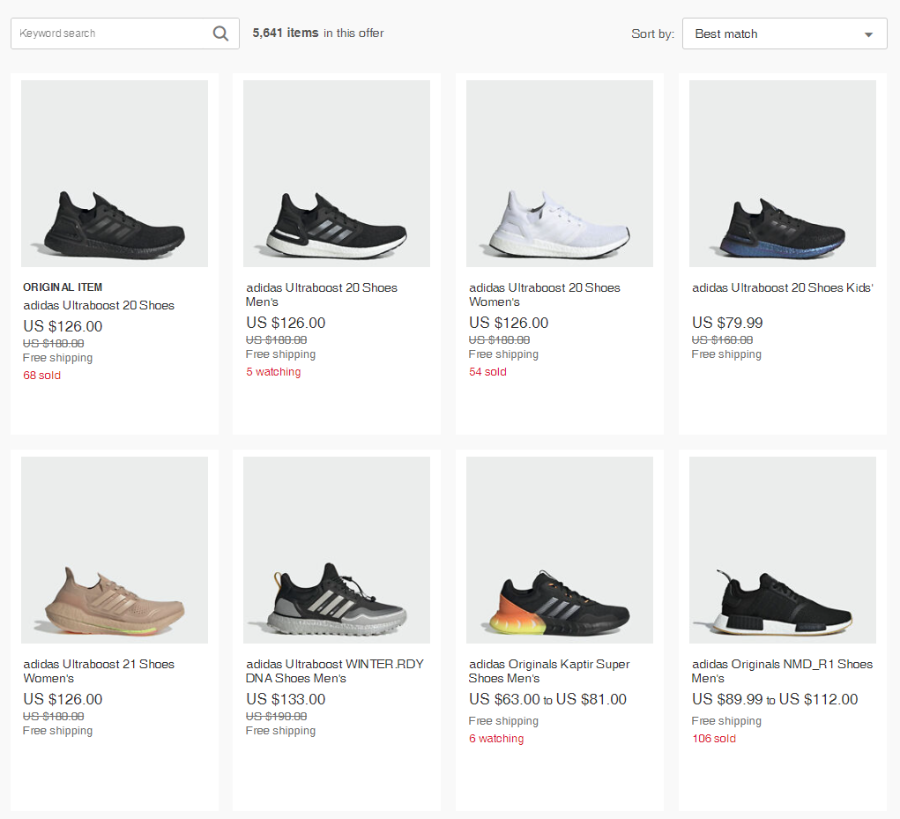This screenshot has width=900, height=819.
Task: Open adidas Originals NMD_R1 Shoes Men's link
Action: pos(782,671)
